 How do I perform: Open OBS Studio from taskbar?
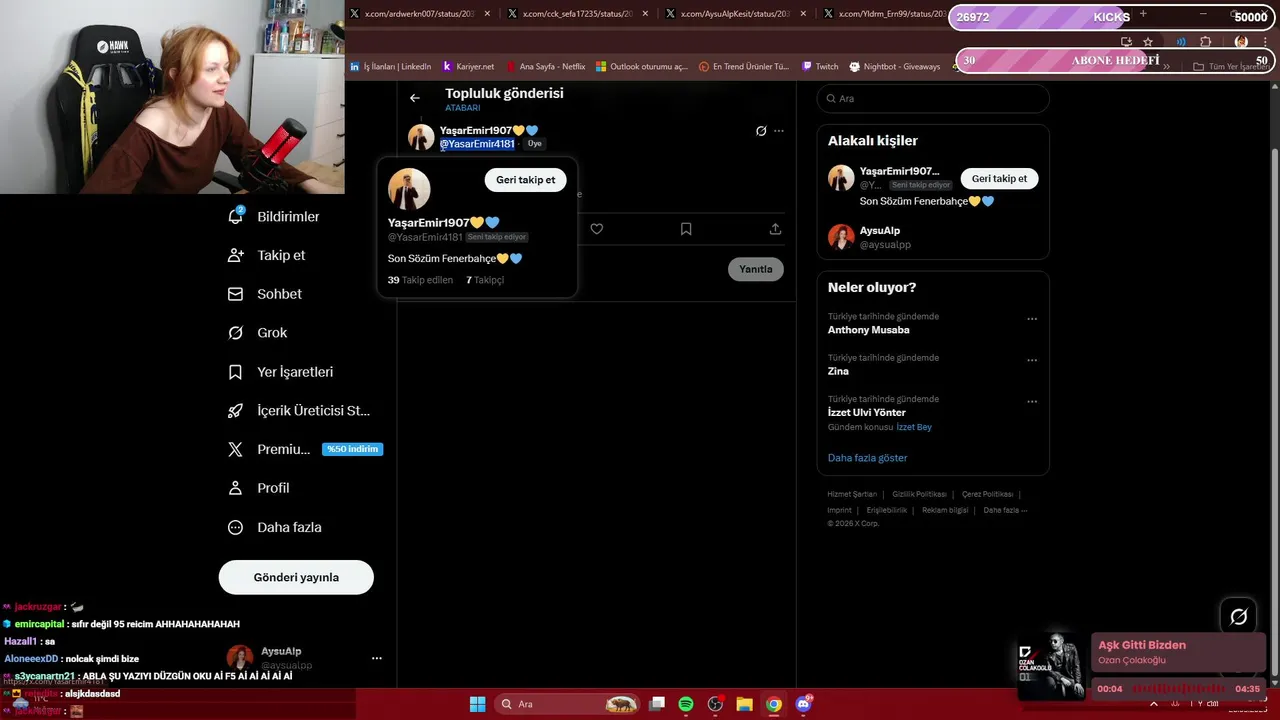(715, 704)
